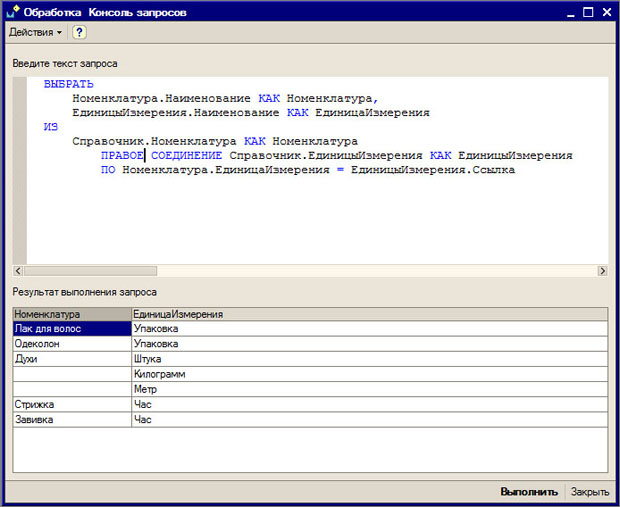Close the Консоль запросов window
This screenshot has height=507, width=620.
pos(607,12)
